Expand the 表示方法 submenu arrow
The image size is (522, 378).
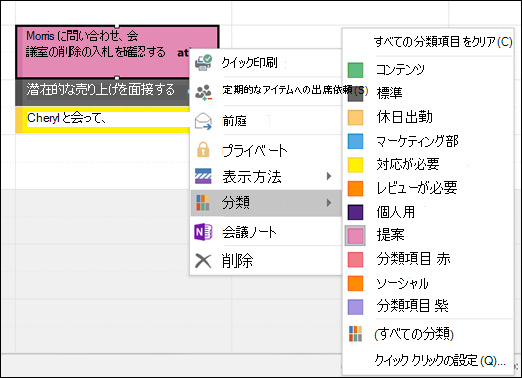point(329,176)
